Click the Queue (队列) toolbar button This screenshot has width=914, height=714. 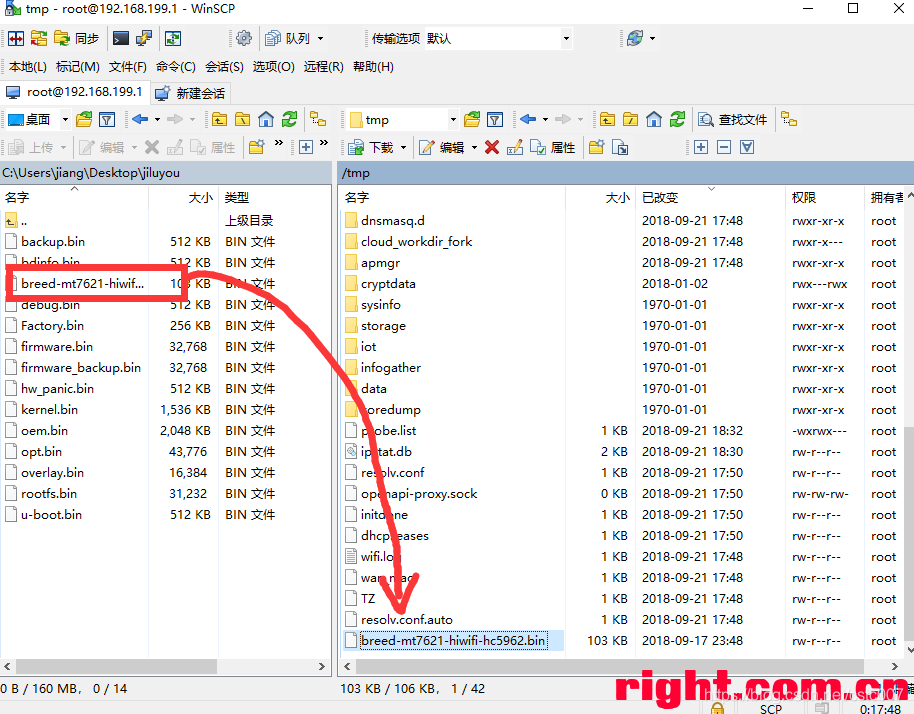288,38
